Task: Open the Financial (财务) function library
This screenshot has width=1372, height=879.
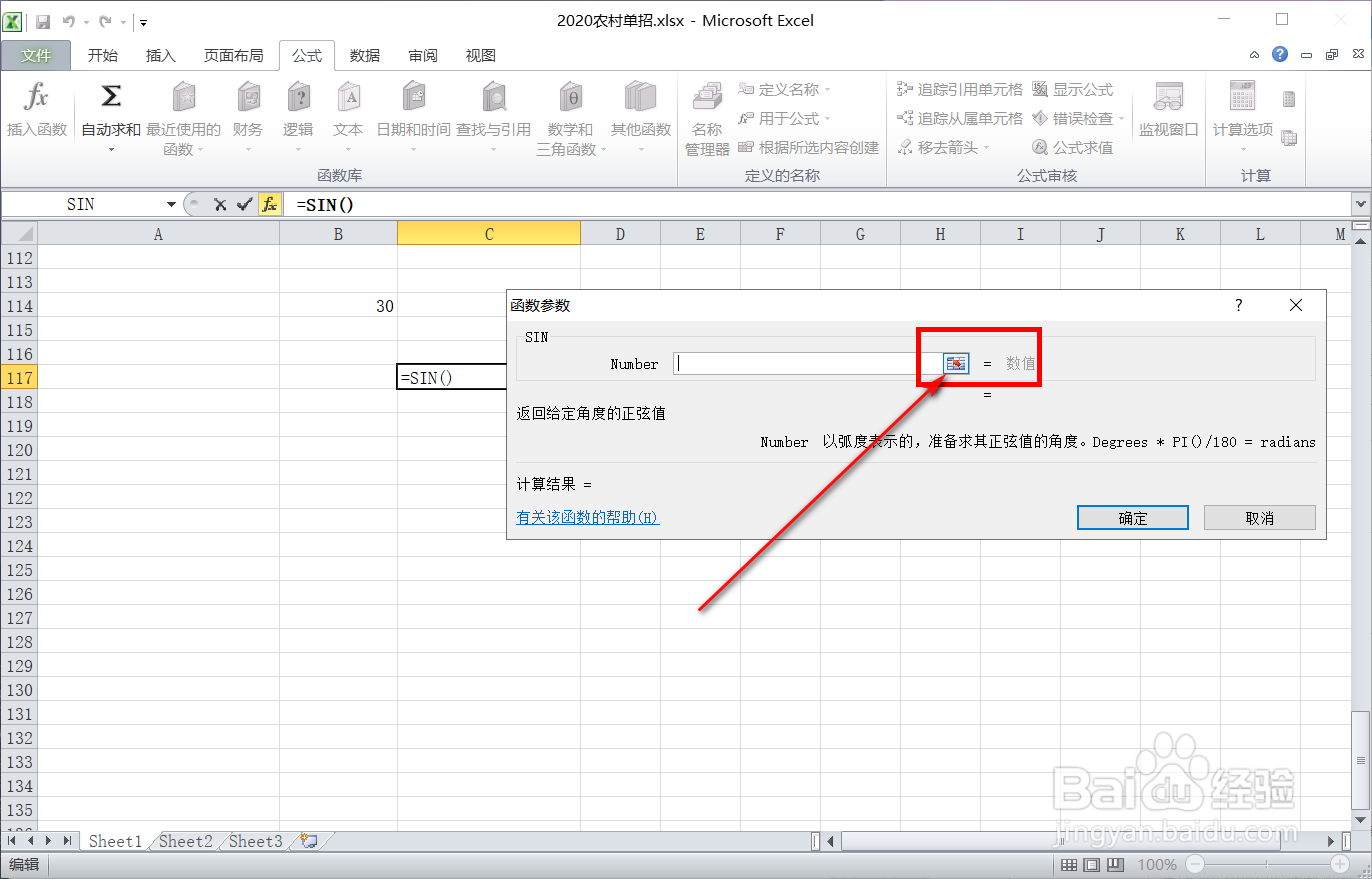Action: [x=248, y=118]
